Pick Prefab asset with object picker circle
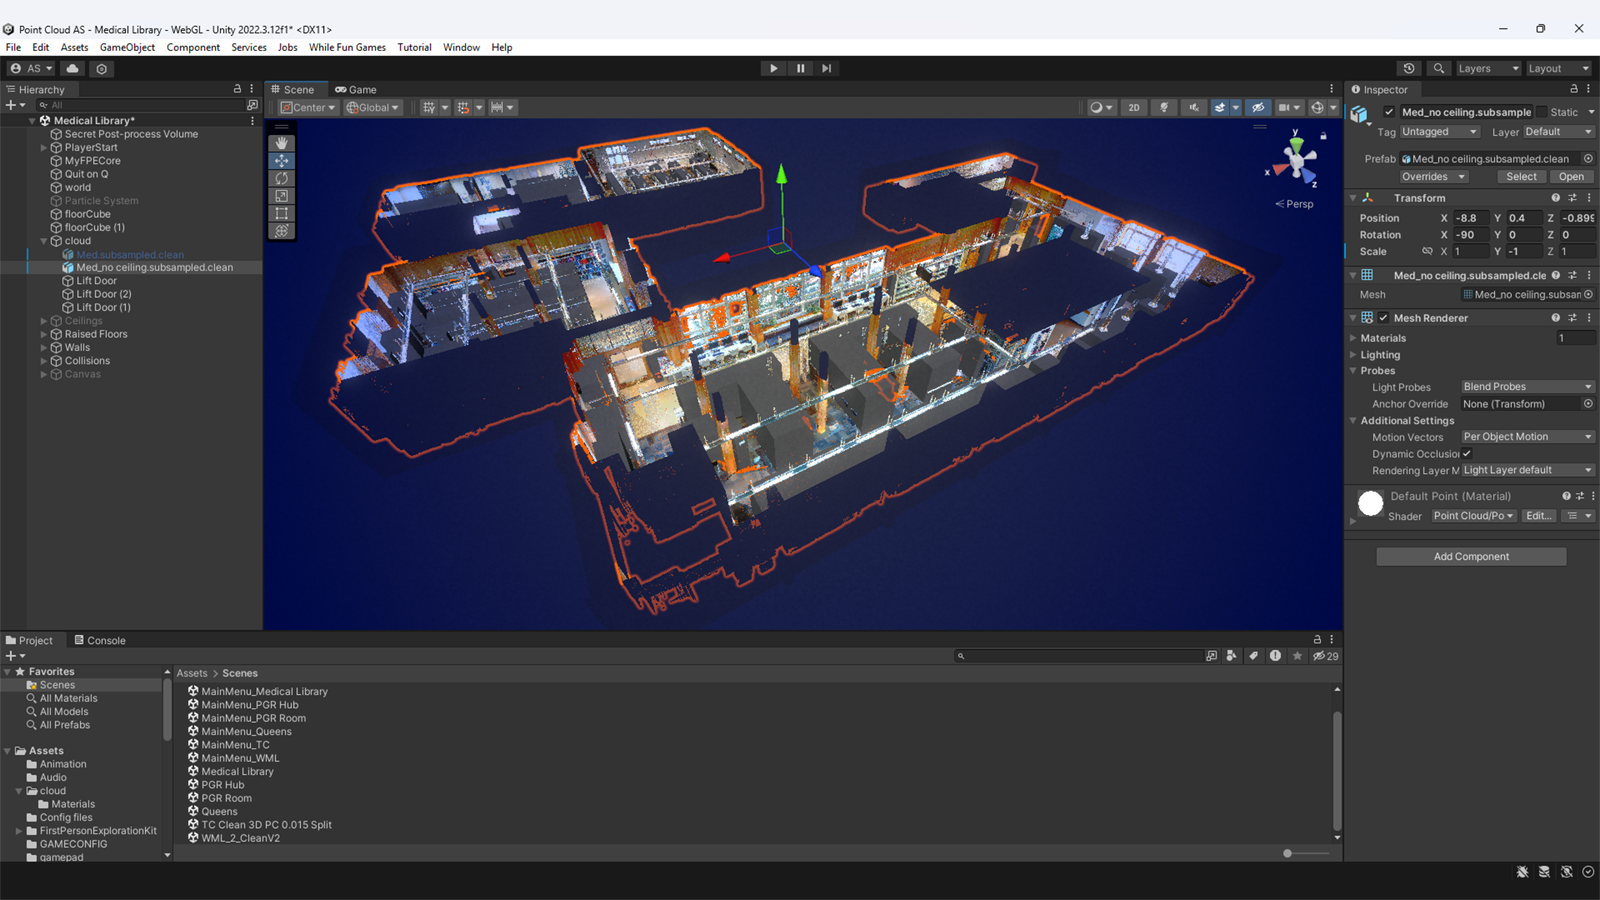This screenshot has width=1600, height=900. [1588, 159]
